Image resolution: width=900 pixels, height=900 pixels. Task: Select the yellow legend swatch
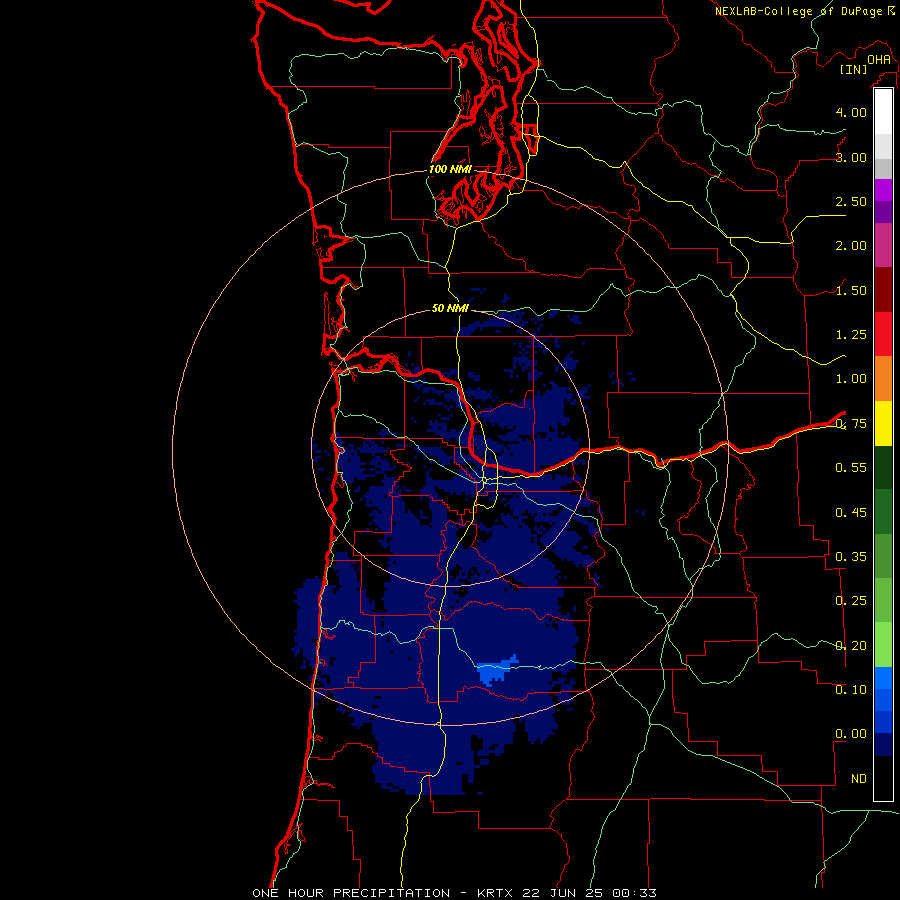[883, 423]
